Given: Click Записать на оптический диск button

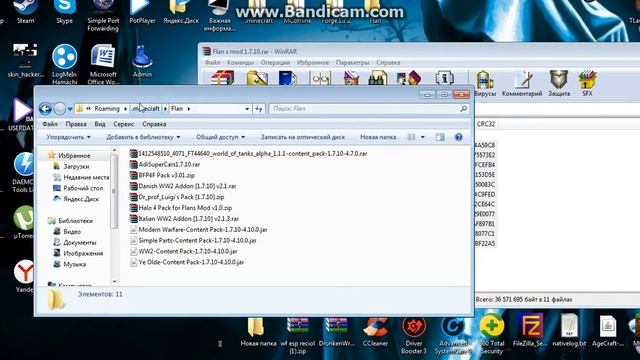Looking at the screenshot, I should (303, 137).
